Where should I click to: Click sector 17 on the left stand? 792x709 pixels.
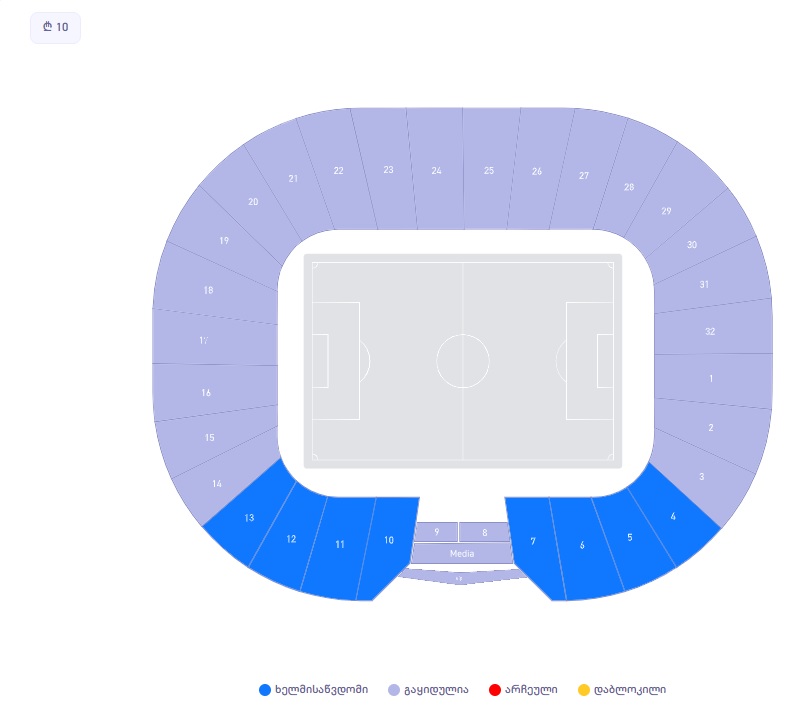(215, 337)
